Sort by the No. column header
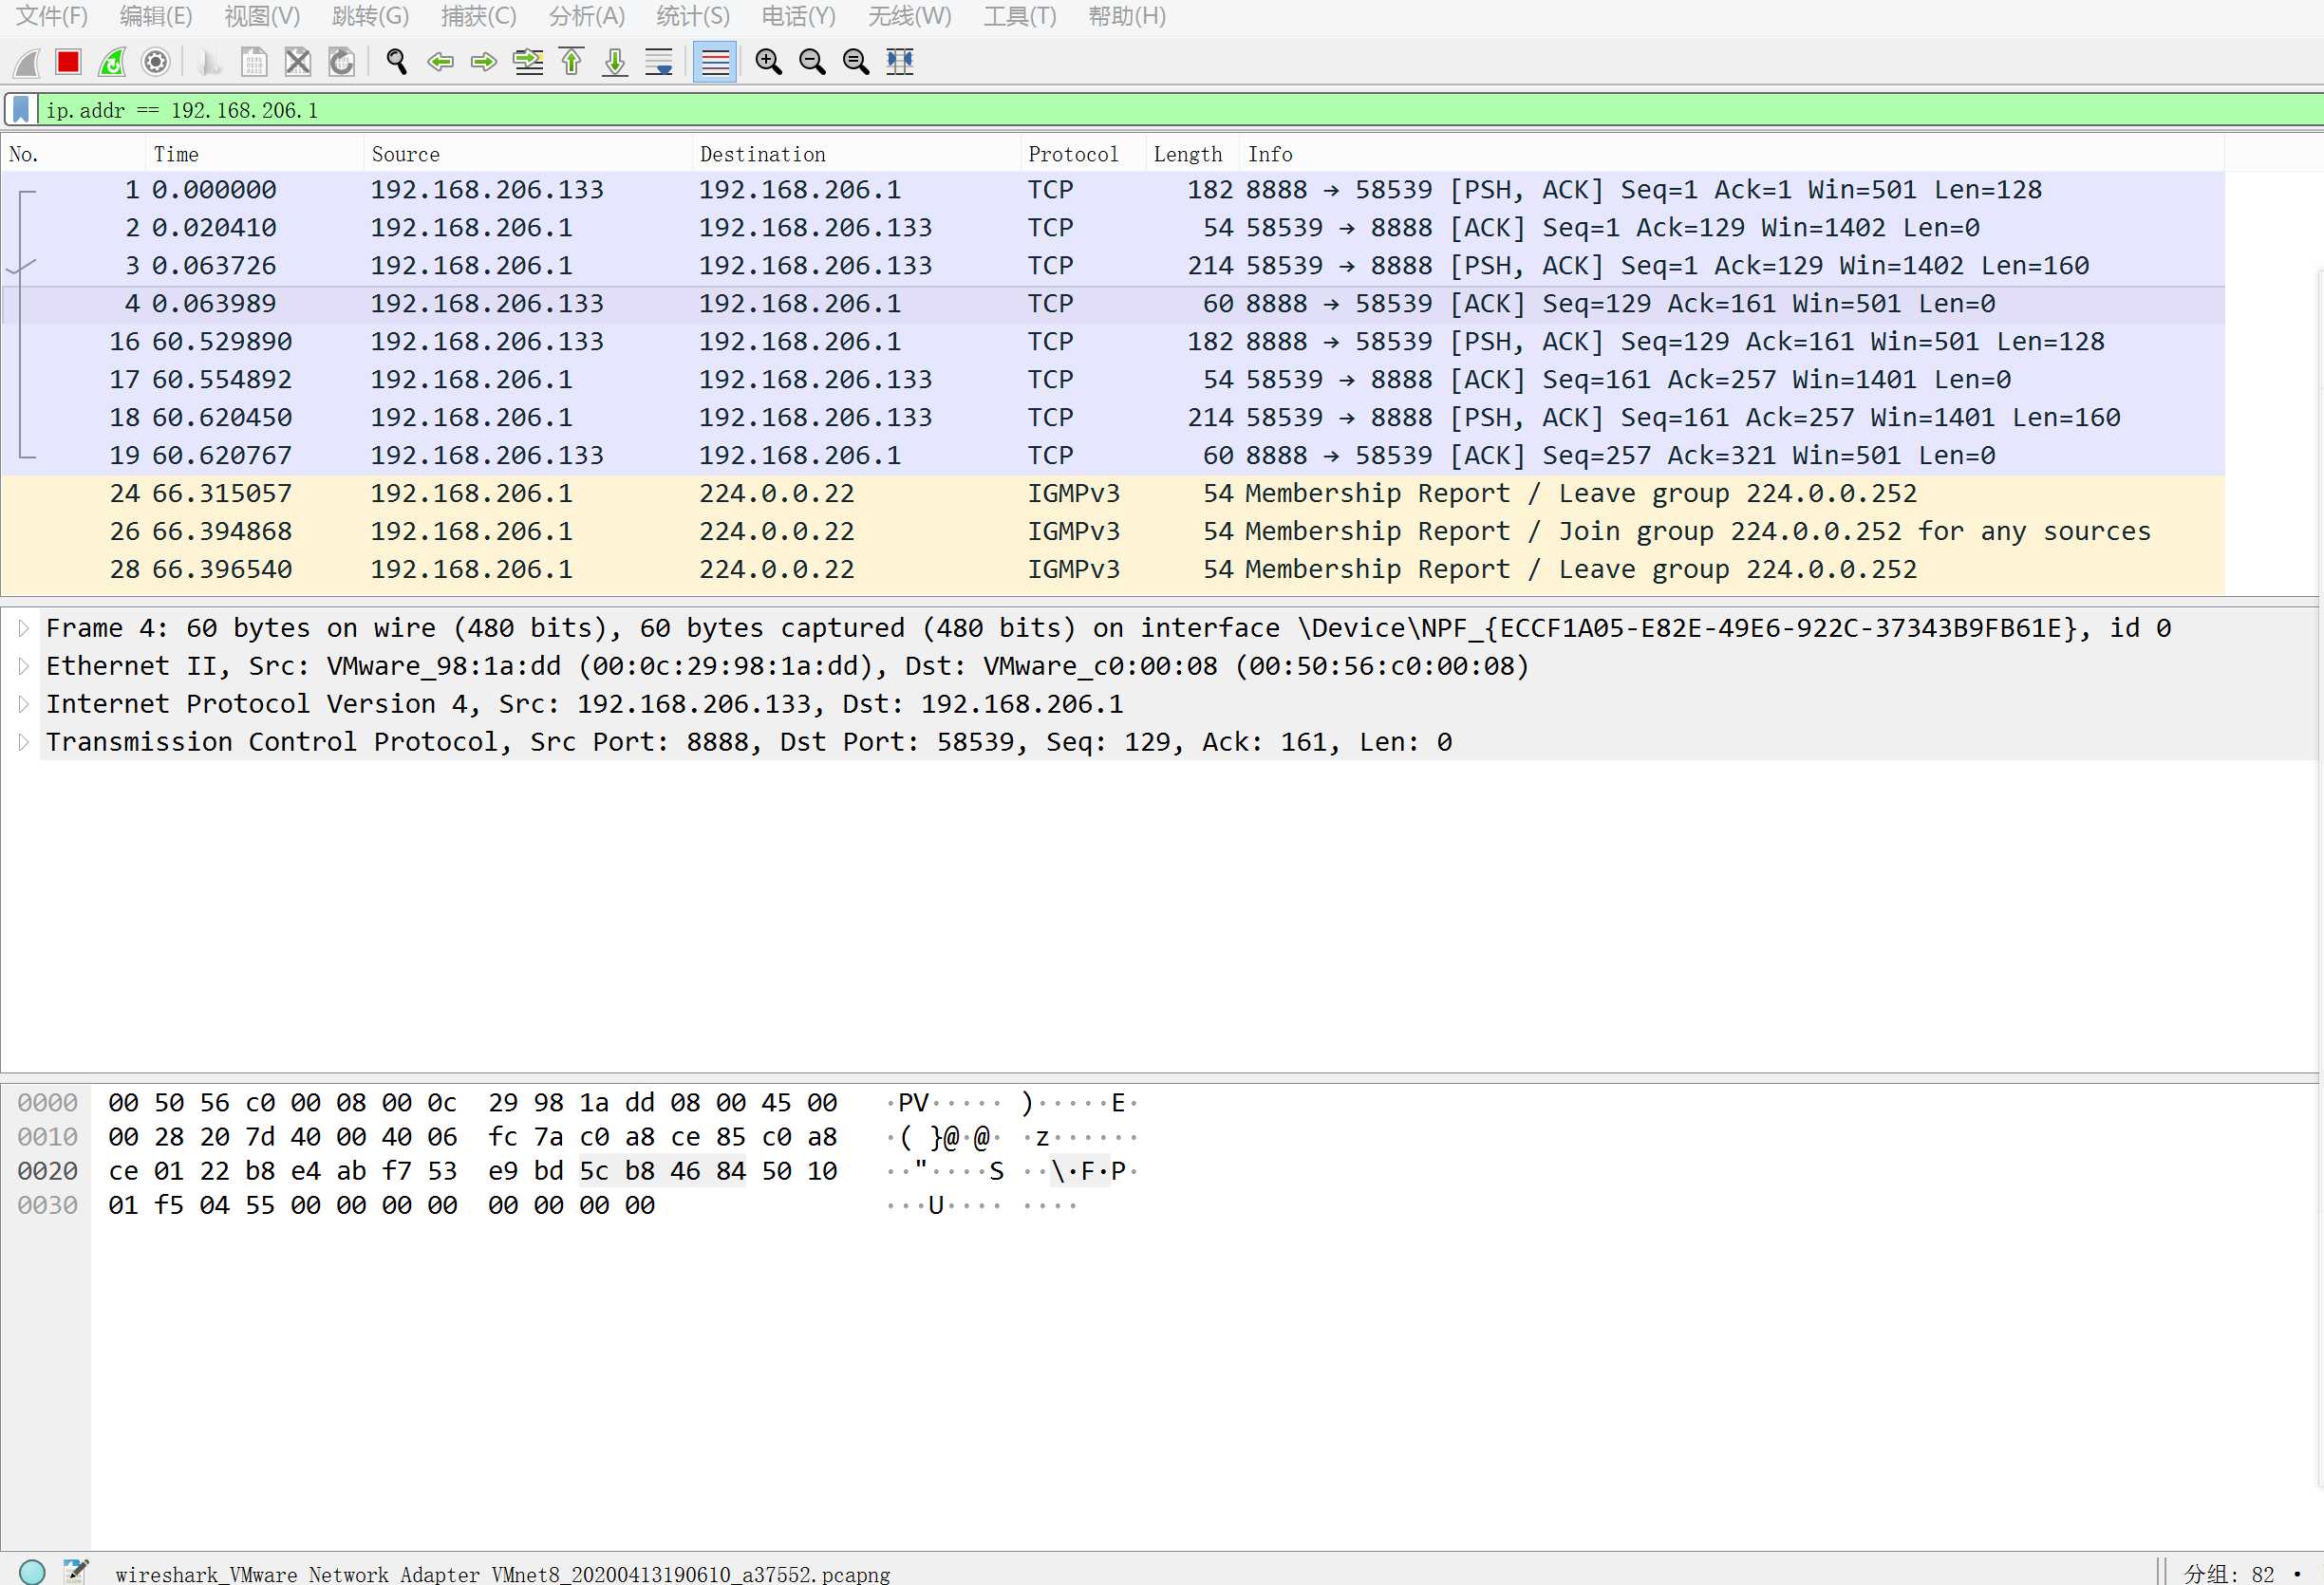 [74, 154]
